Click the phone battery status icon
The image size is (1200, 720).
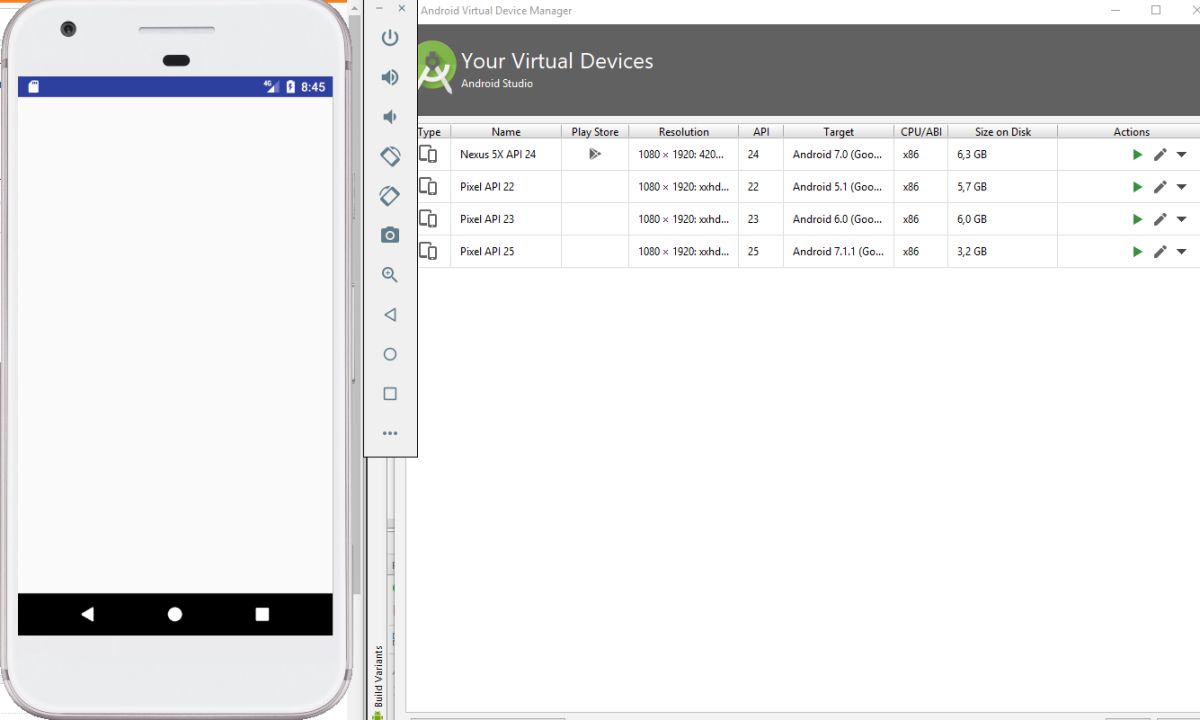[290, 87]
